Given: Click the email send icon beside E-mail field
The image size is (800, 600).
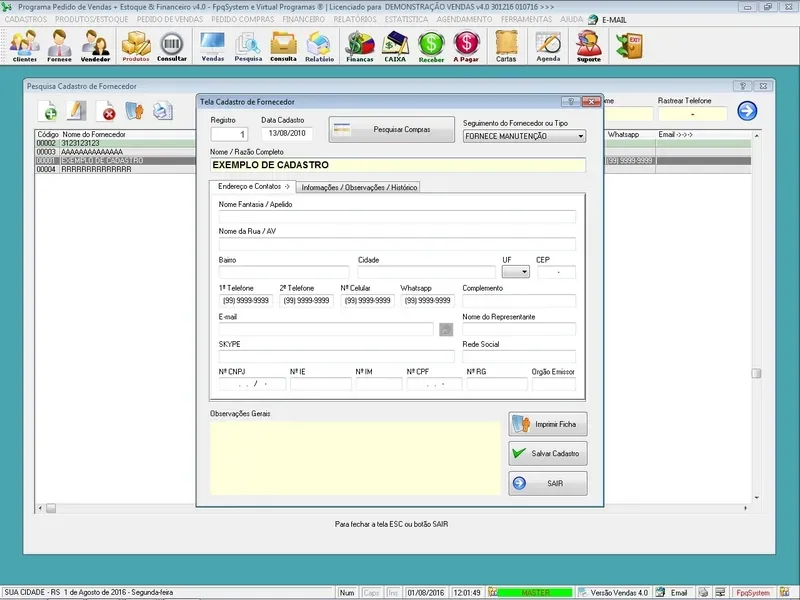Looking at the screenshot, I should pyautogui.click(x=446, y=329).
